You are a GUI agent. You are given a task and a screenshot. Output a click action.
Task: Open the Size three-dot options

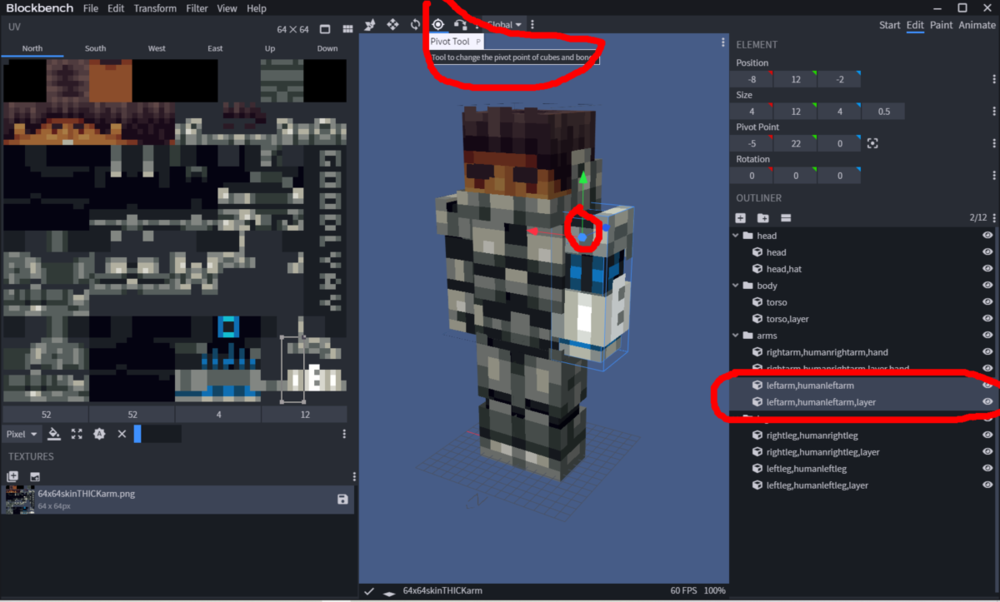[x=994, y=111]
